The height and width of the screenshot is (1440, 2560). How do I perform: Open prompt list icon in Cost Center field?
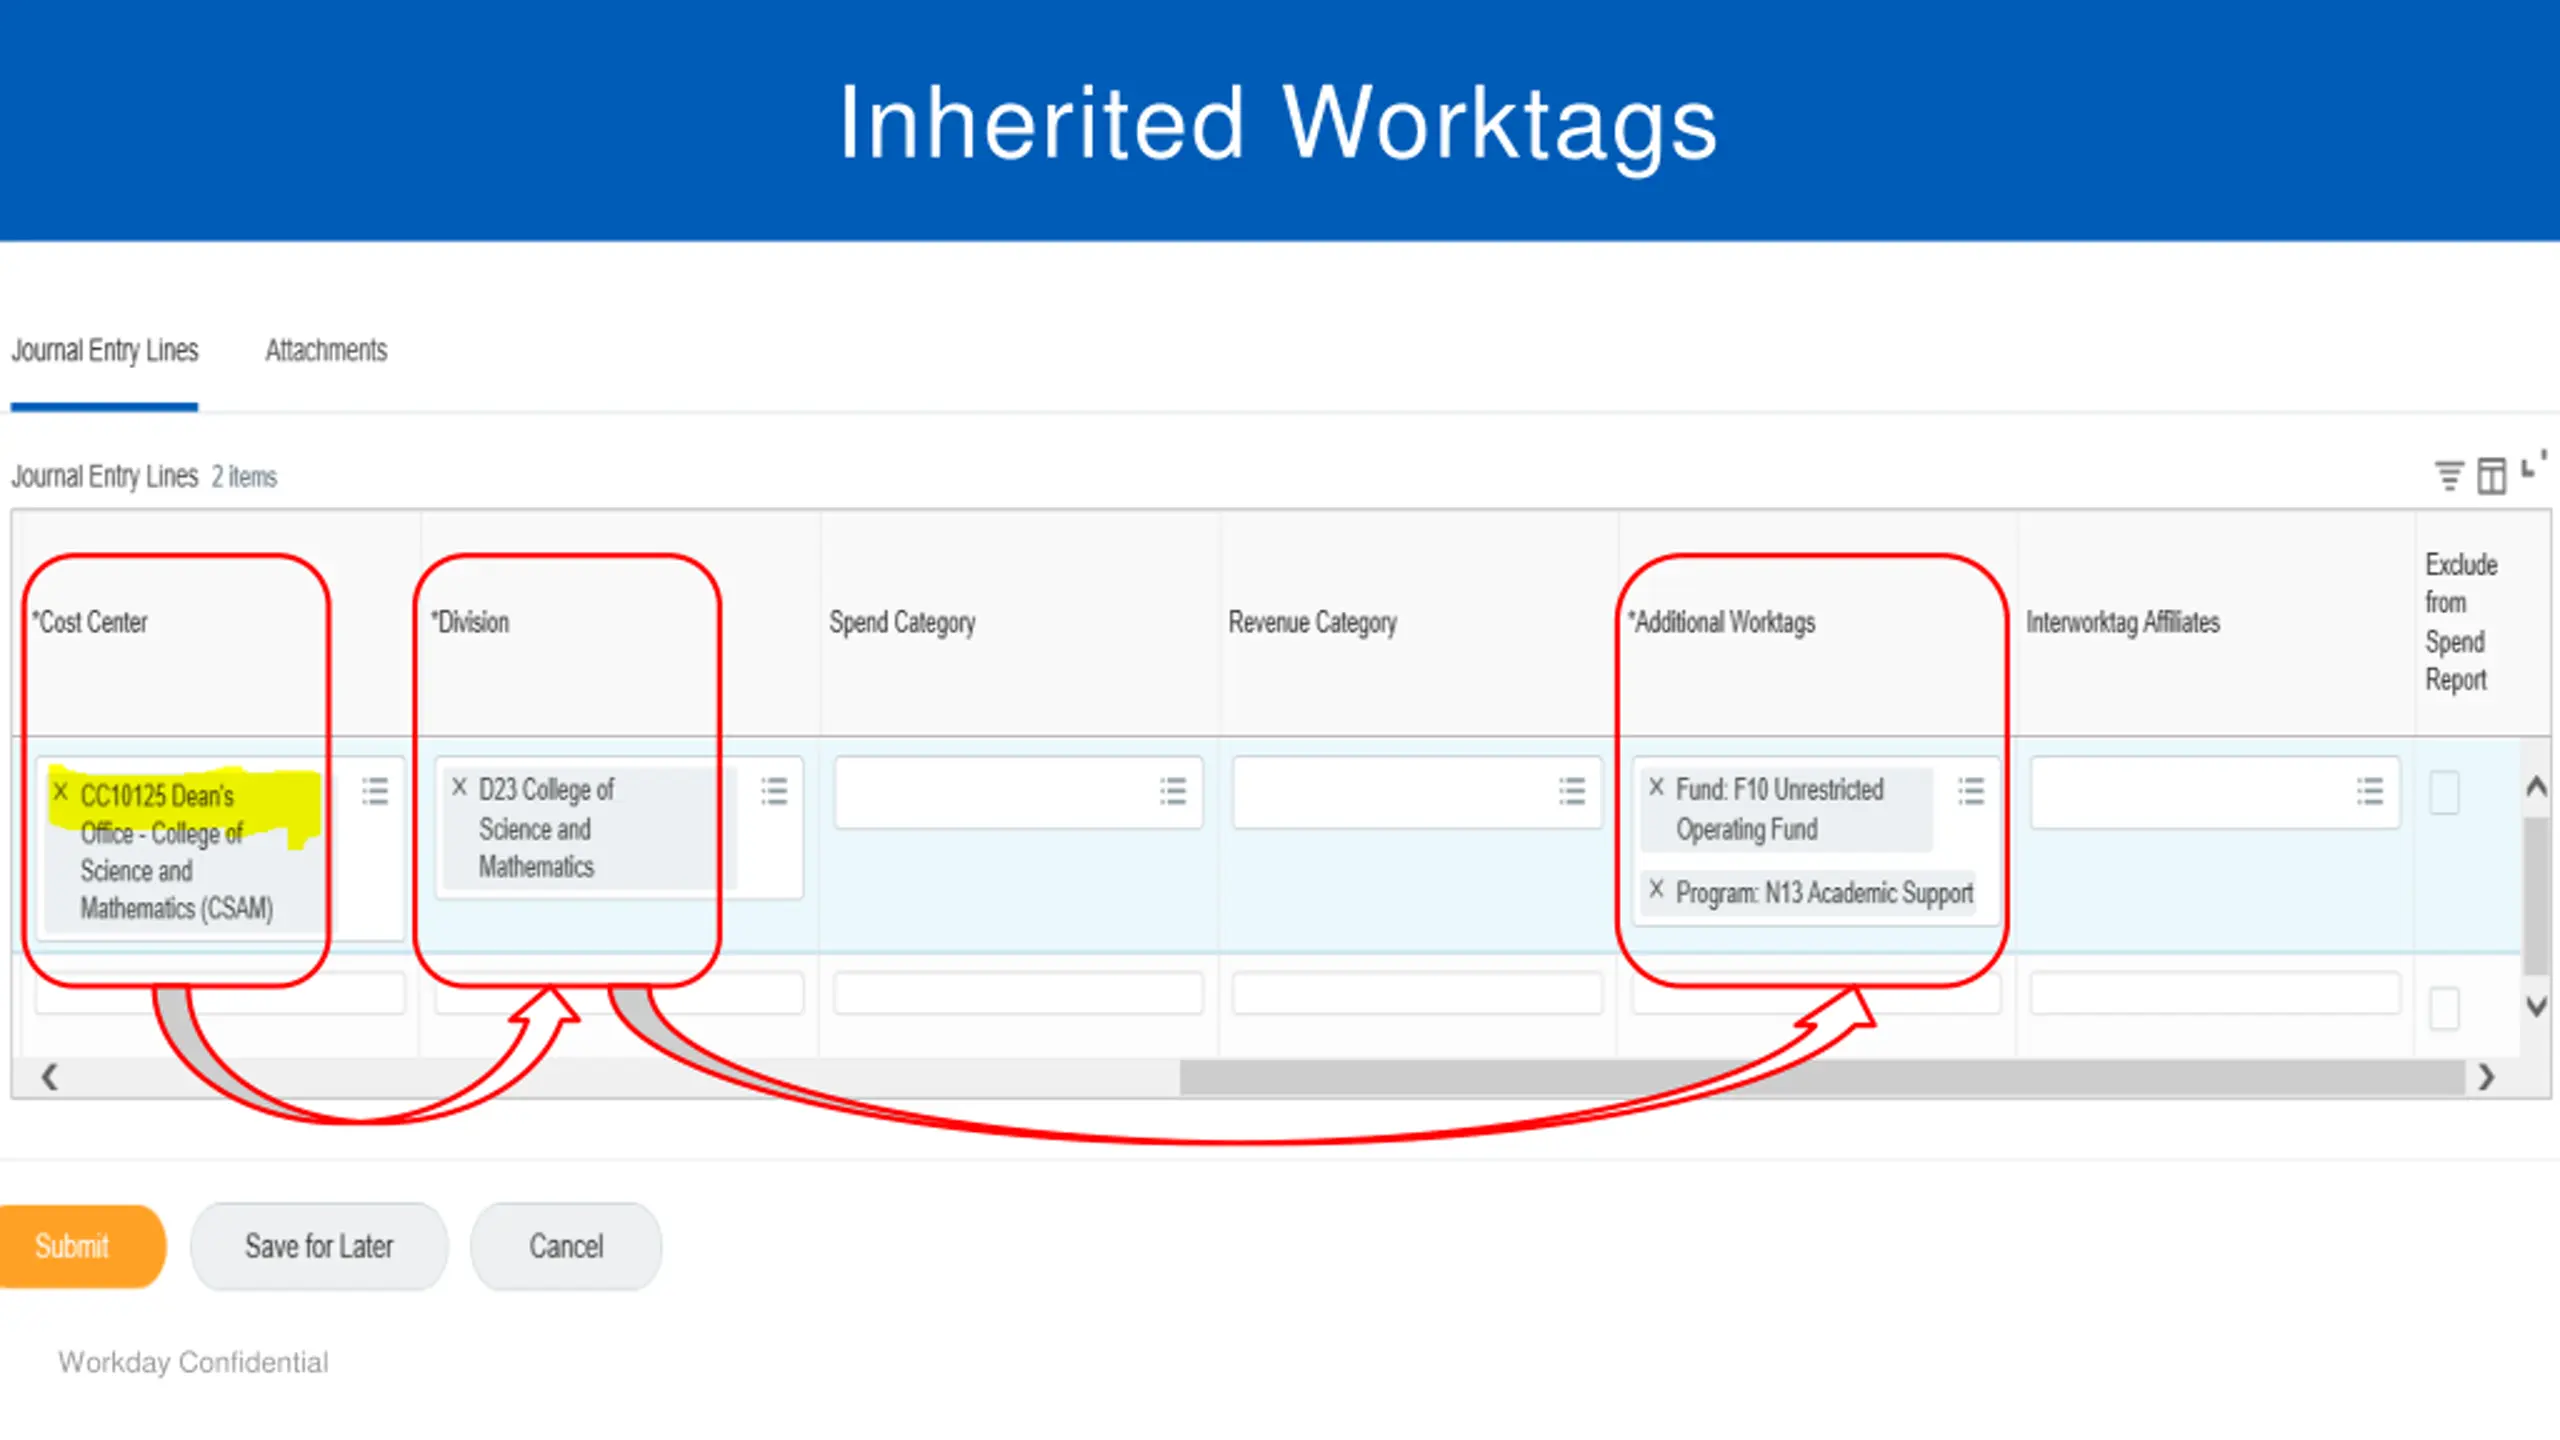[x=375, y=791]
